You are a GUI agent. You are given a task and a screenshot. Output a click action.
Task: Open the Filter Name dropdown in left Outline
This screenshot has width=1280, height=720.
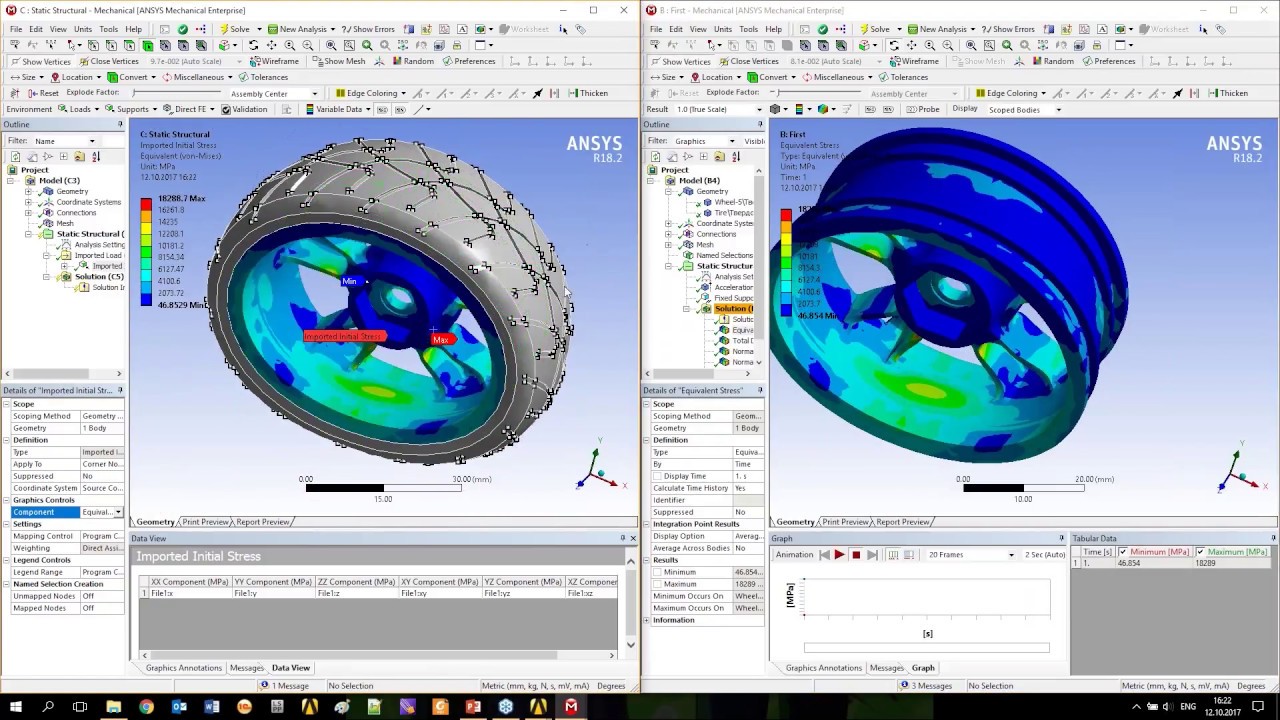92,141
